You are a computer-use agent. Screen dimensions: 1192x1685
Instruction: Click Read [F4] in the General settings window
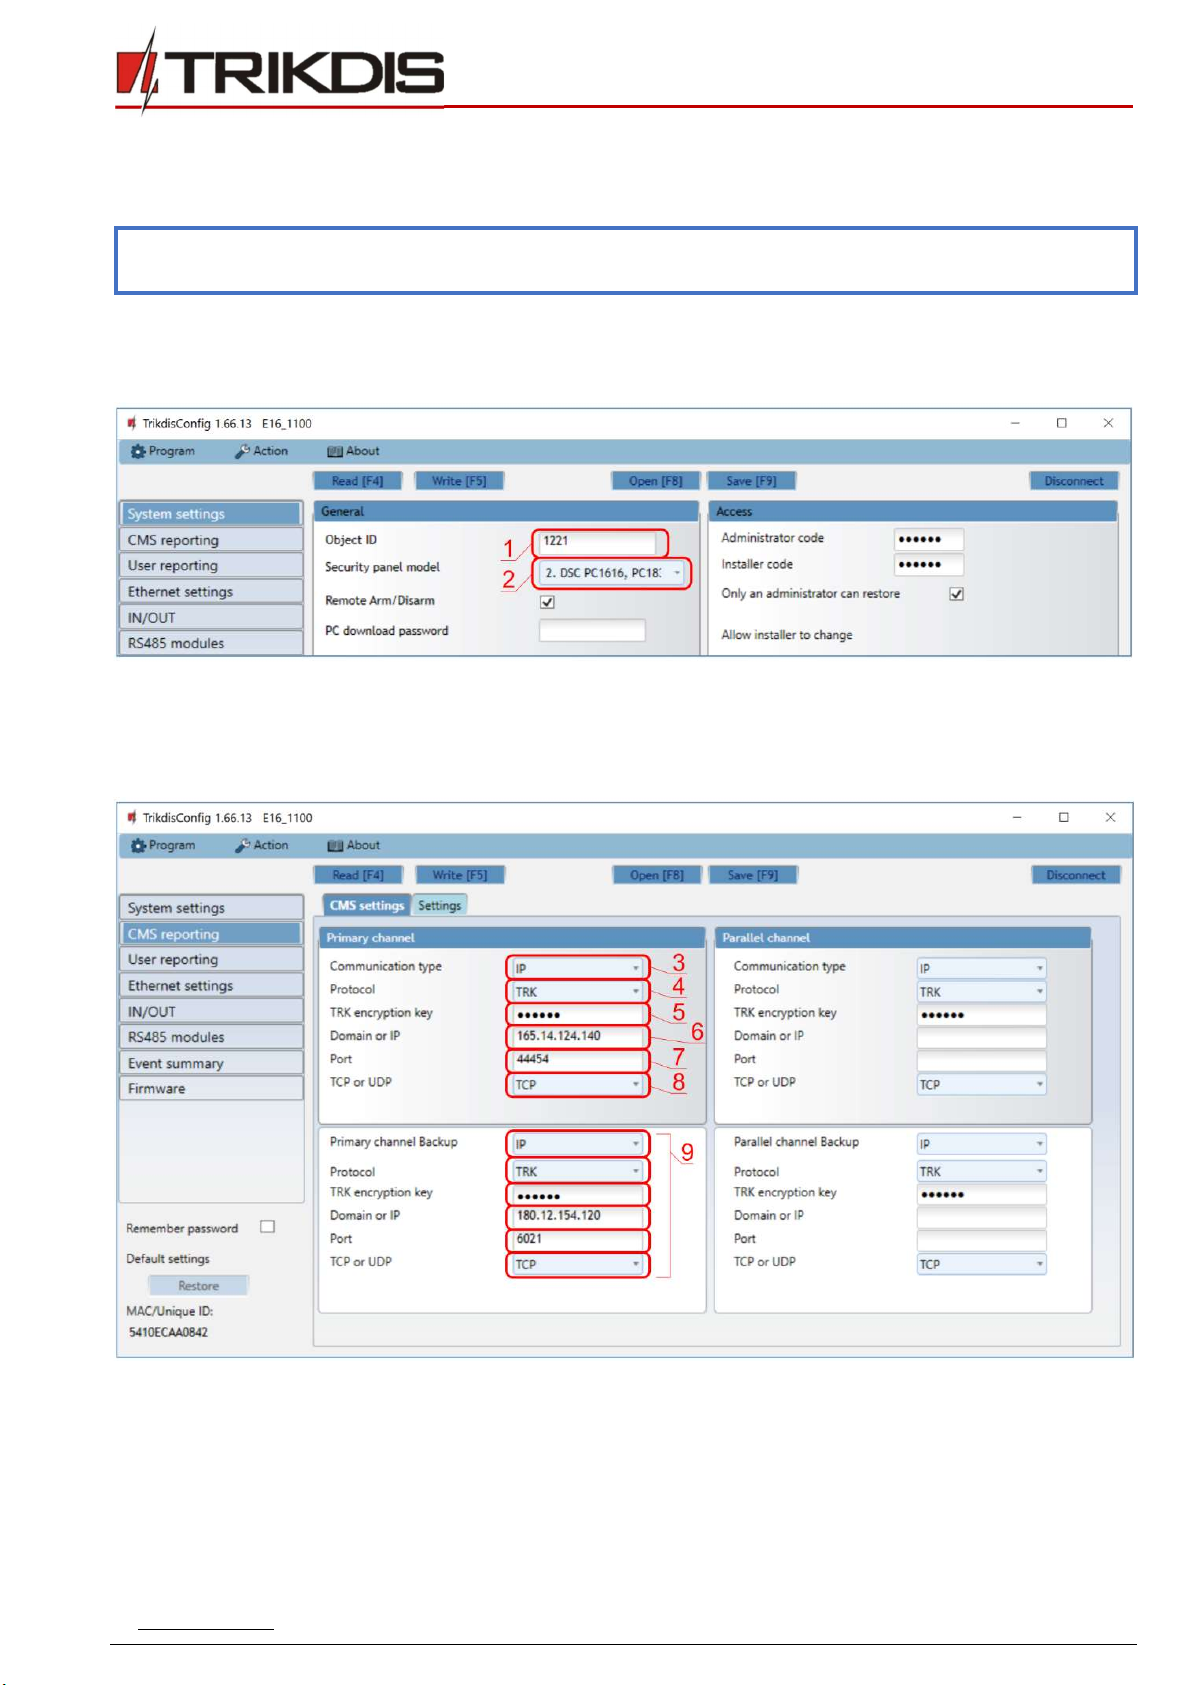tap(358, 481)
